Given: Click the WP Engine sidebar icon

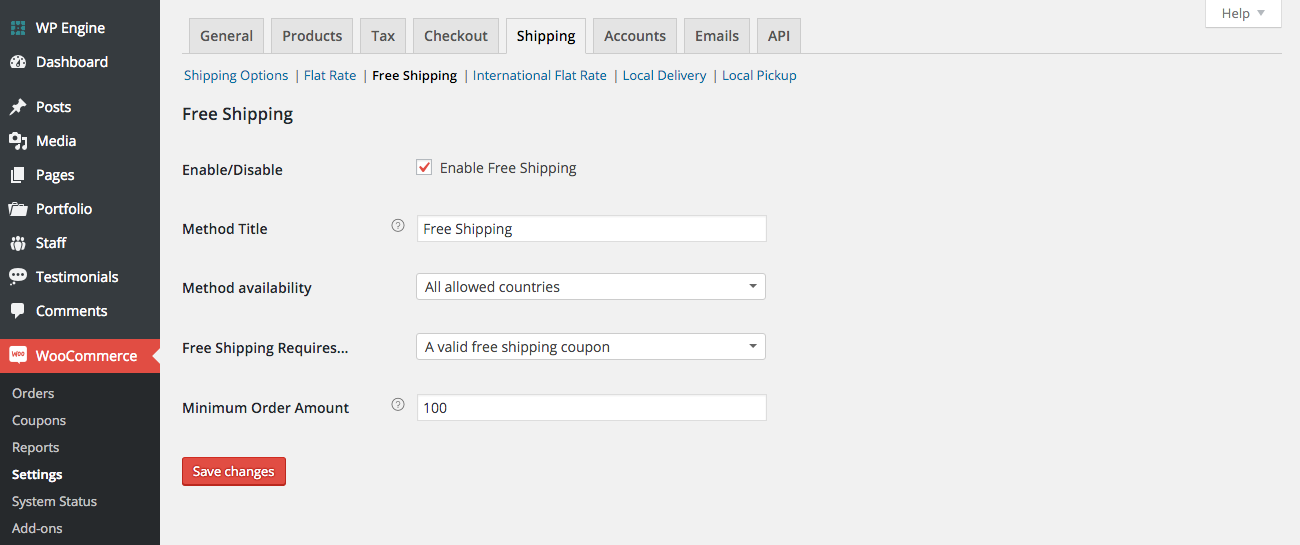Looking at the screenshot, I should (18, 28).
